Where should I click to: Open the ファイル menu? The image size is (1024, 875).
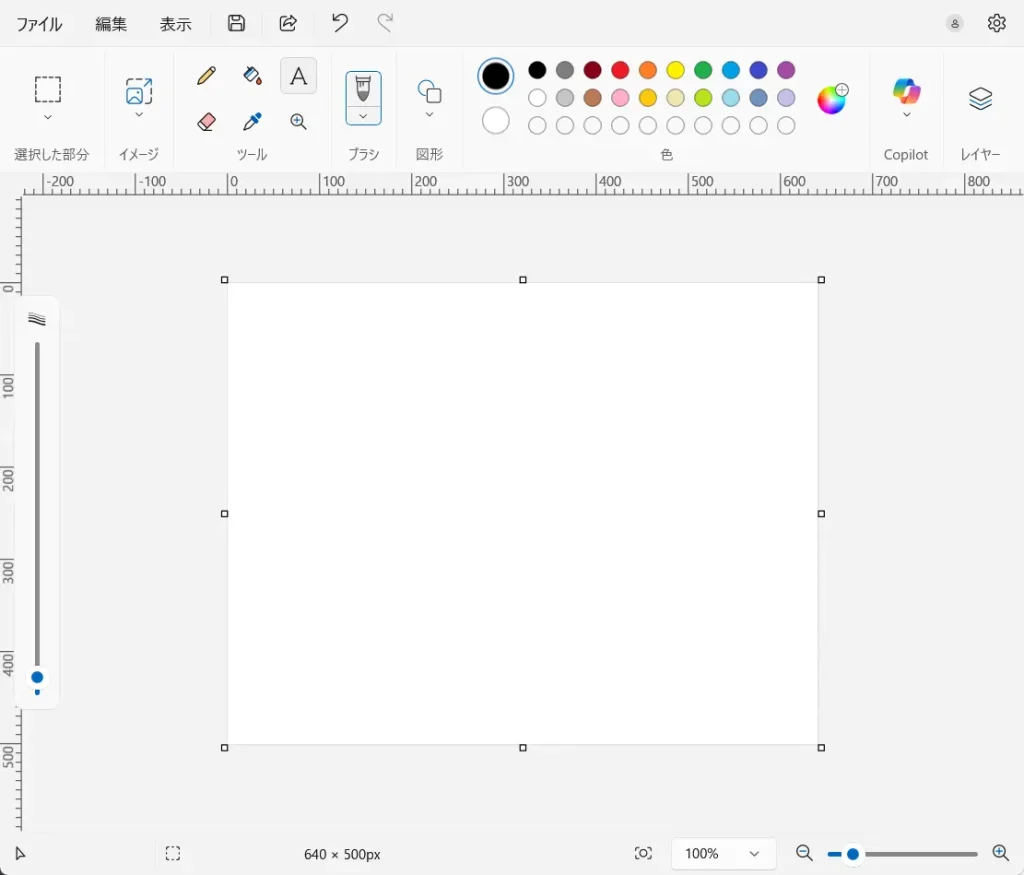coord(39,24)
